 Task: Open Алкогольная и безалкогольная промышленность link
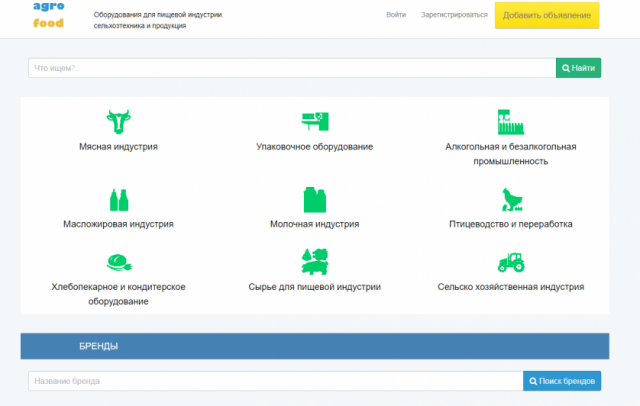pos(511,154)
